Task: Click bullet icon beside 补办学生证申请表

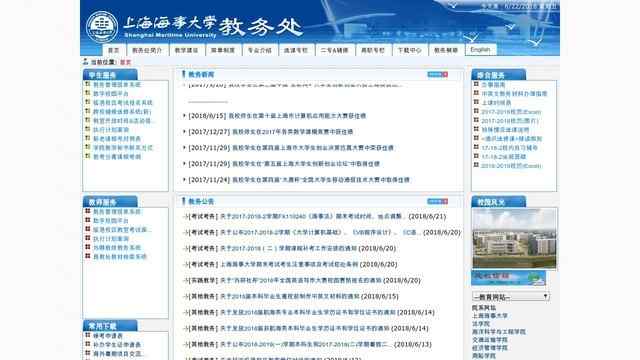Action: [x=87, y=344]
